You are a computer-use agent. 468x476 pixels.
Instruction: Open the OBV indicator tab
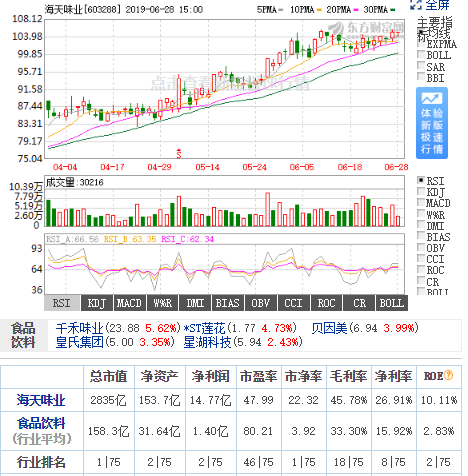click(261, 303)
